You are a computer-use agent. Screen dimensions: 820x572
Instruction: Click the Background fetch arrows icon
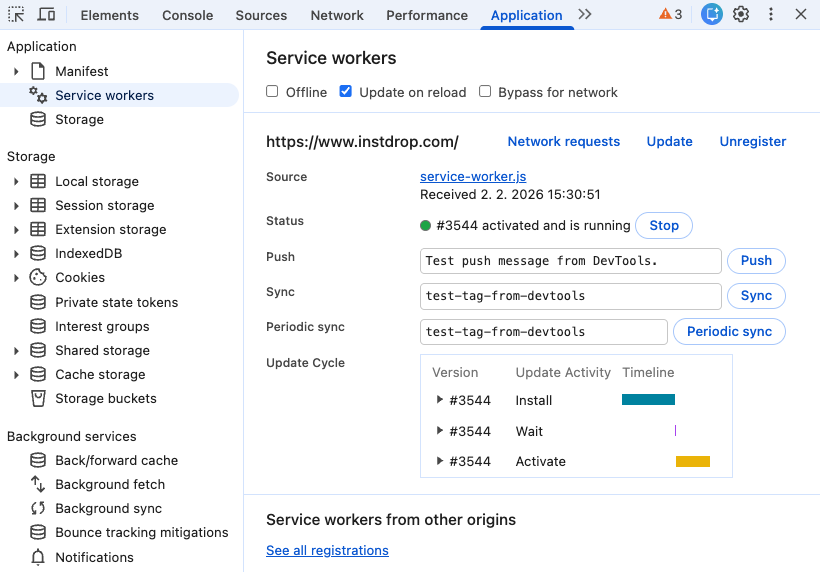coord(38,484)
